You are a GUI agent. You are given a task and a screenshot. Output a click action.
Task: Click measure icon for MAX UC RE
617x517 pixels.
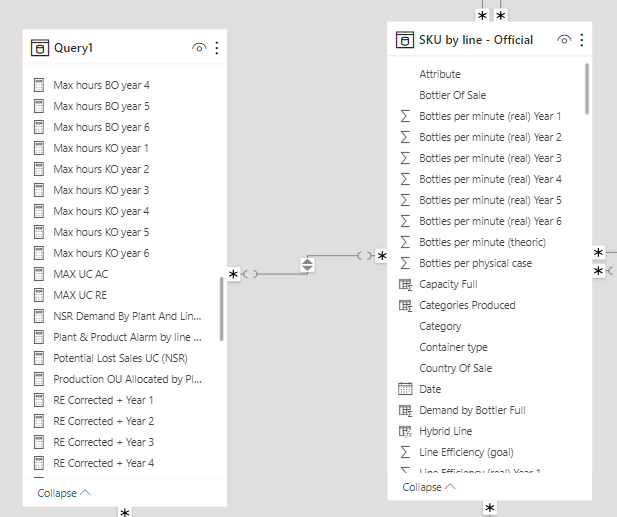tap(39, 295)
